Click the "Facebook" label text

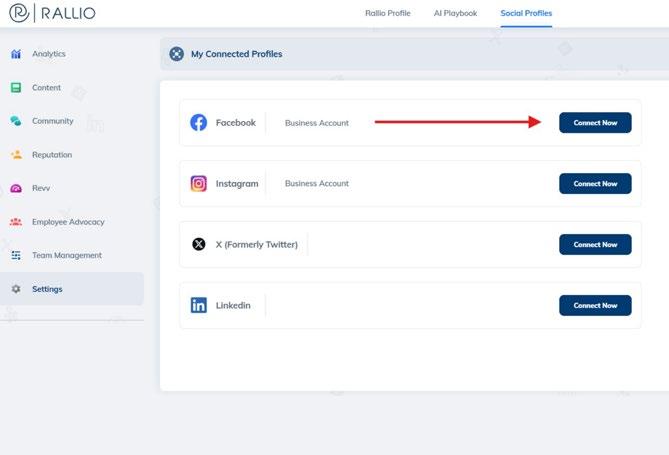pyautogui.click(x=236, y=122)
